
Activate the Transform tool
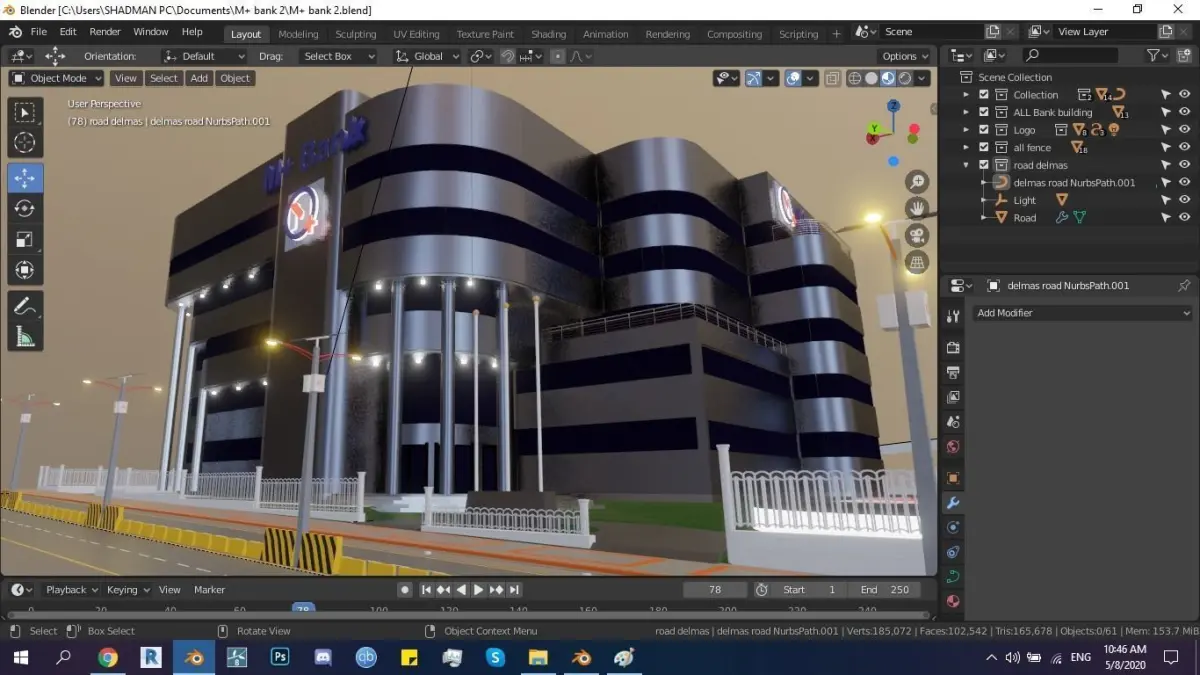tap(25, 270)
